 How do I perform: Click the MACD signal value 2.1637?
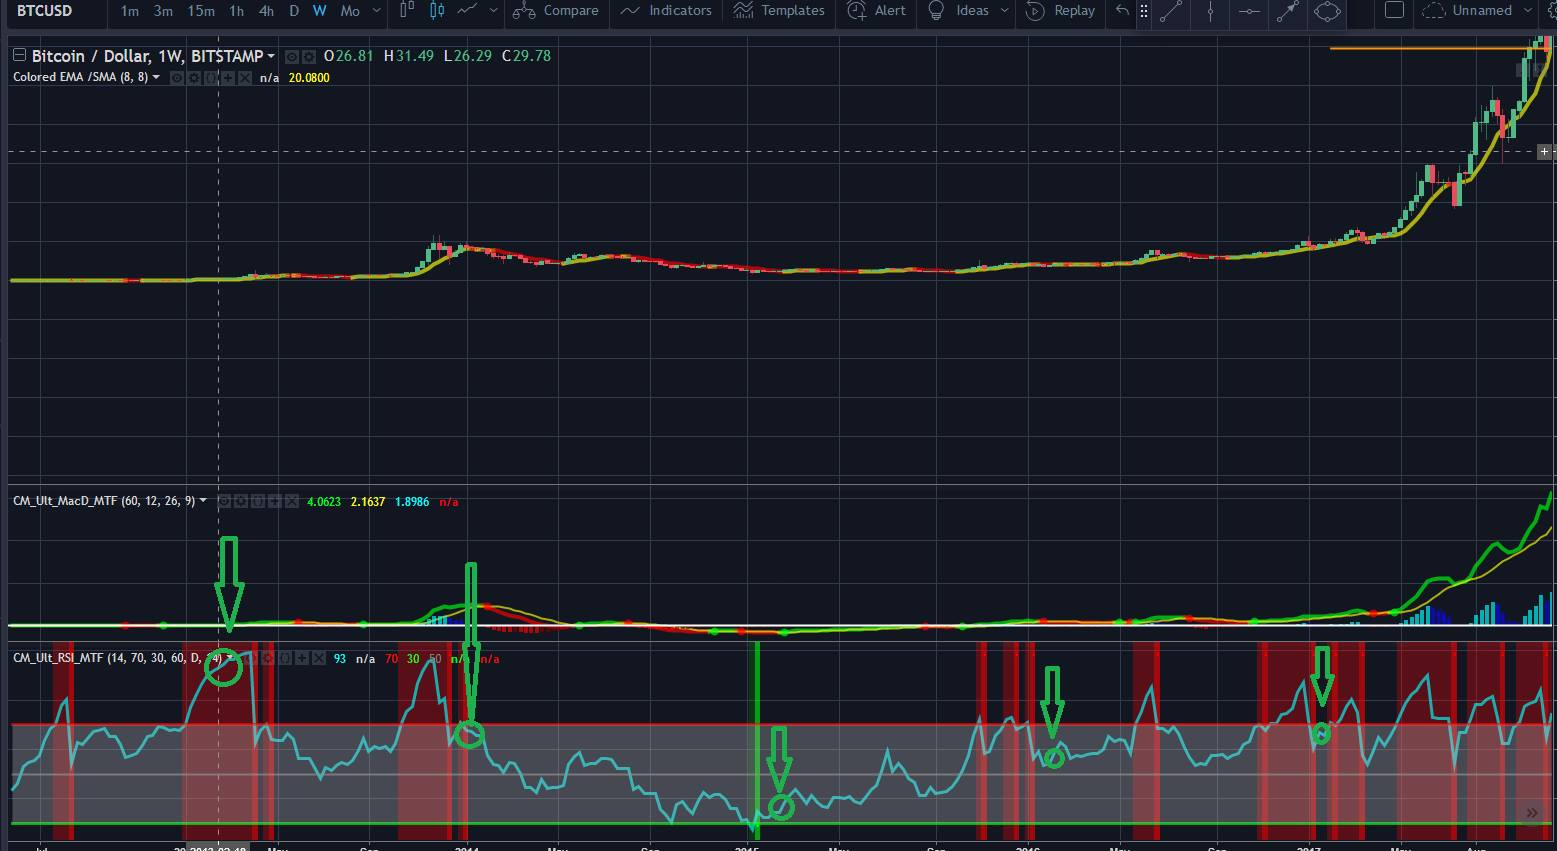367,501
